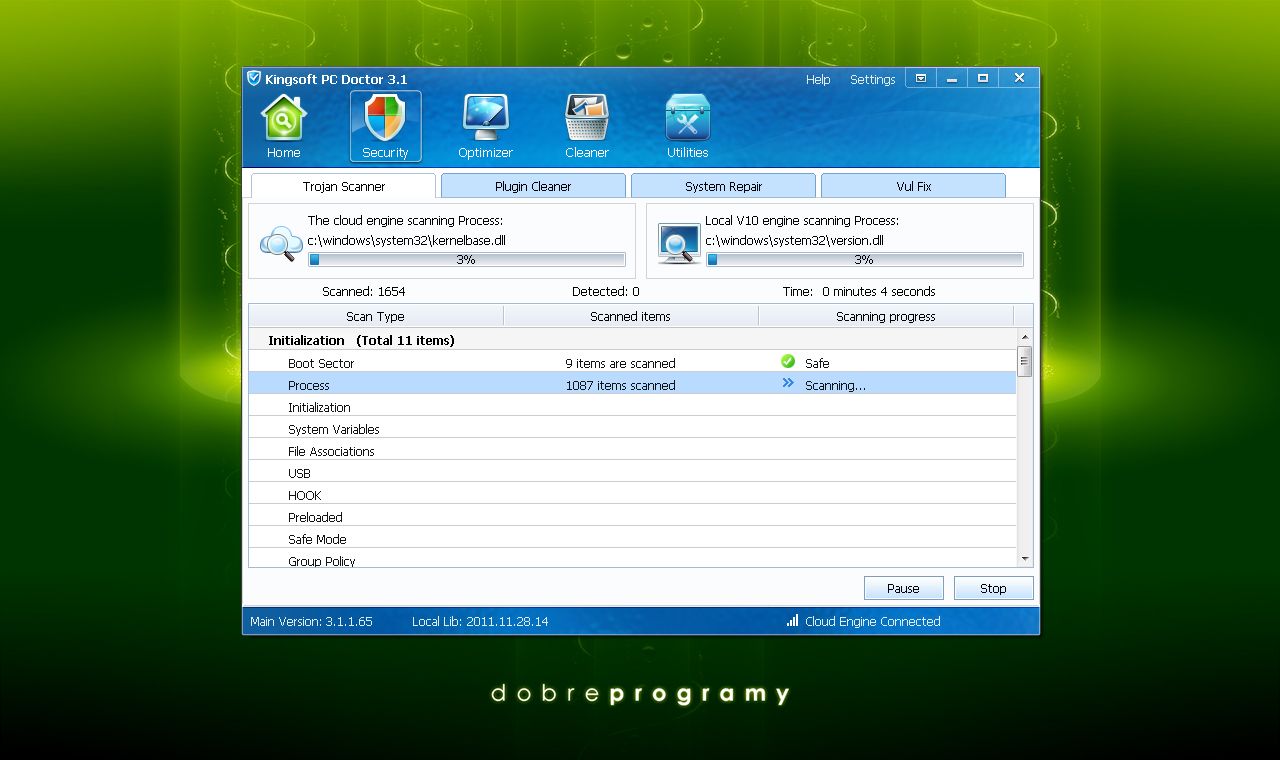This screenshot has height=760, width=1280.
Task: Open the Settings menu
Action: pos(873,80)
